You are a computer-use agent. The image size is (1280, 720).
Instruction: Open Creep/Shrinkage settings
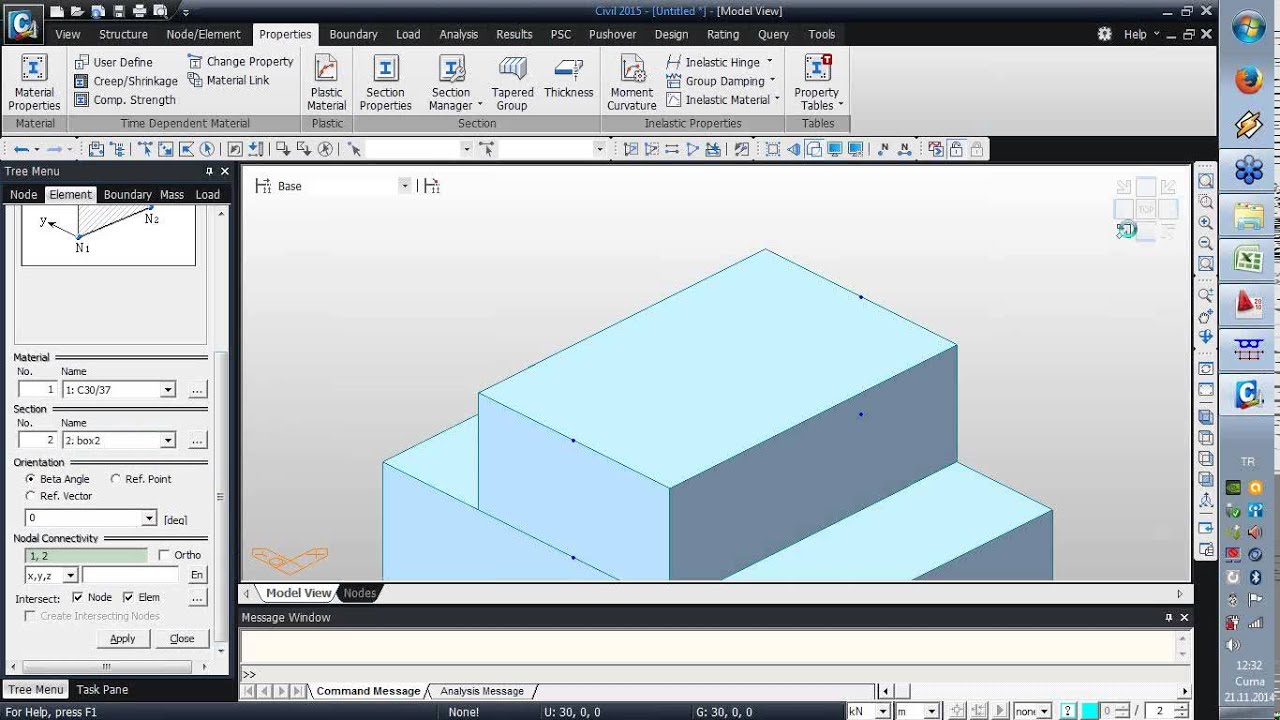pyautogui.click(x=126, y=81)
